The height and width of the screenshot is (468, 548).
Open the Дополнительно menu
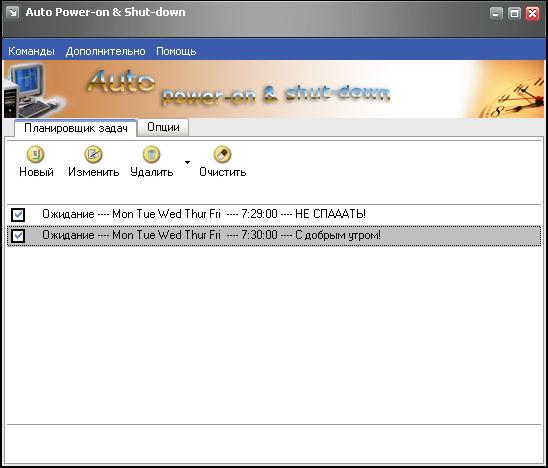click(106, 51)
